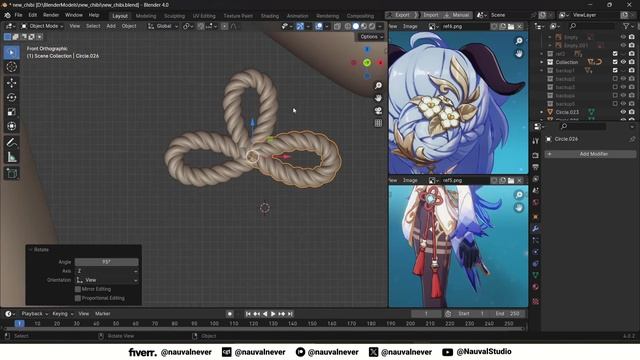Click the pan hand icon in ref4.png editor
Viewport: 640px width, 360px height.
[519, 53]
